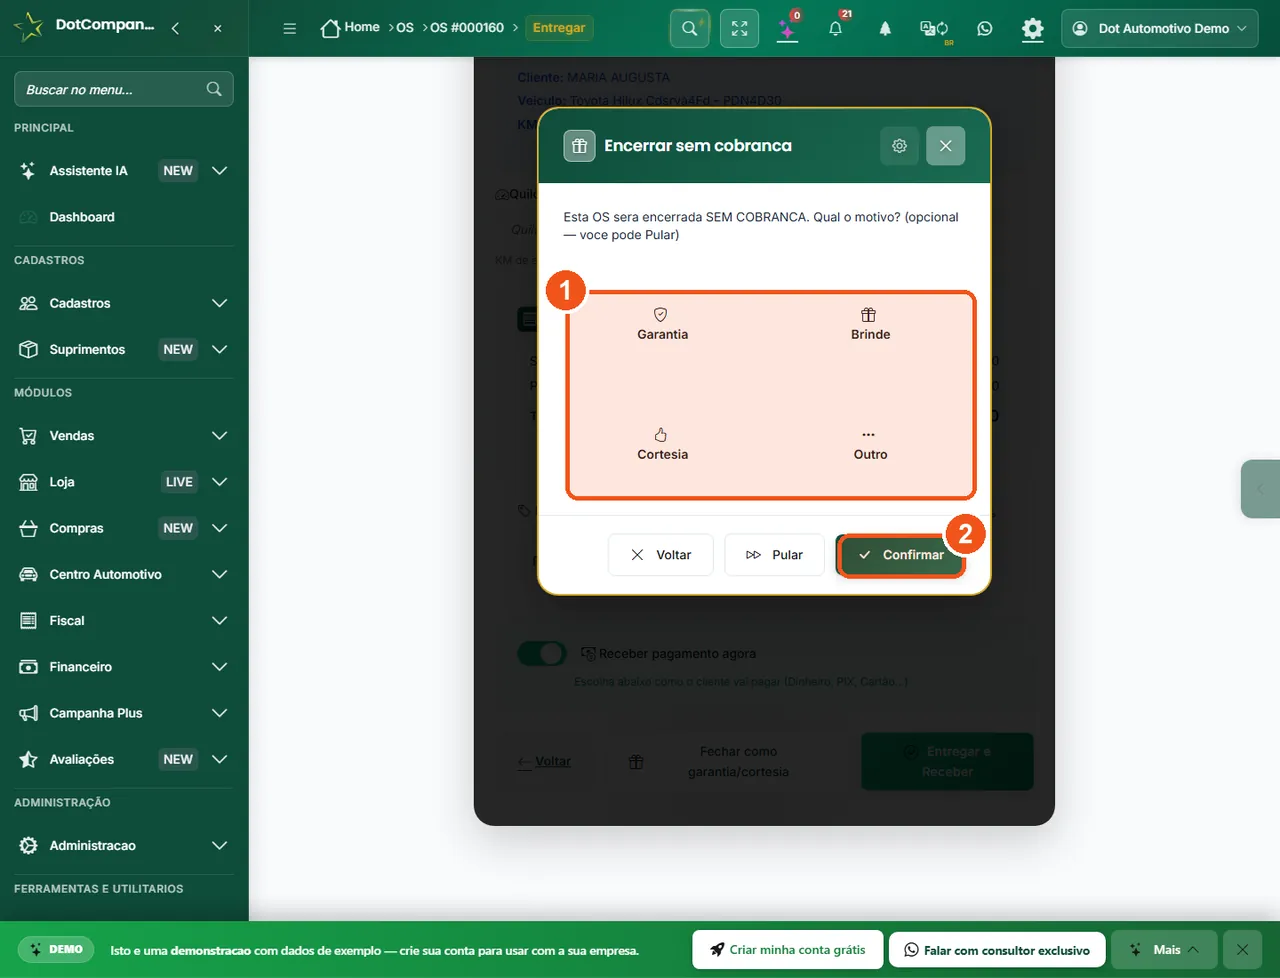This screenshot has height=978, width=1280.
Task: Open Dot Automotivo Demo user dropdown
Action: pyautogui.click(x=1160, y=29)
